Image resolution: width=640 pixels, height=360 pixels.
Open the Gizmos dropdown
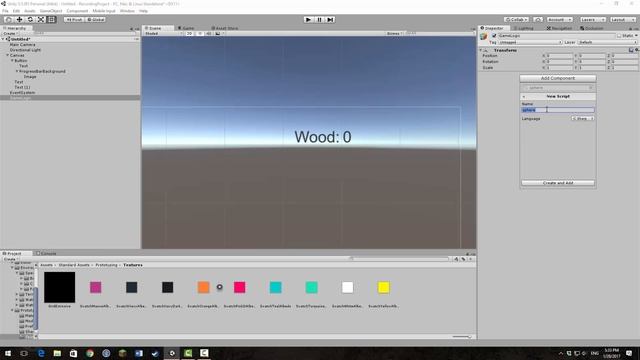(x=395, y=33)
